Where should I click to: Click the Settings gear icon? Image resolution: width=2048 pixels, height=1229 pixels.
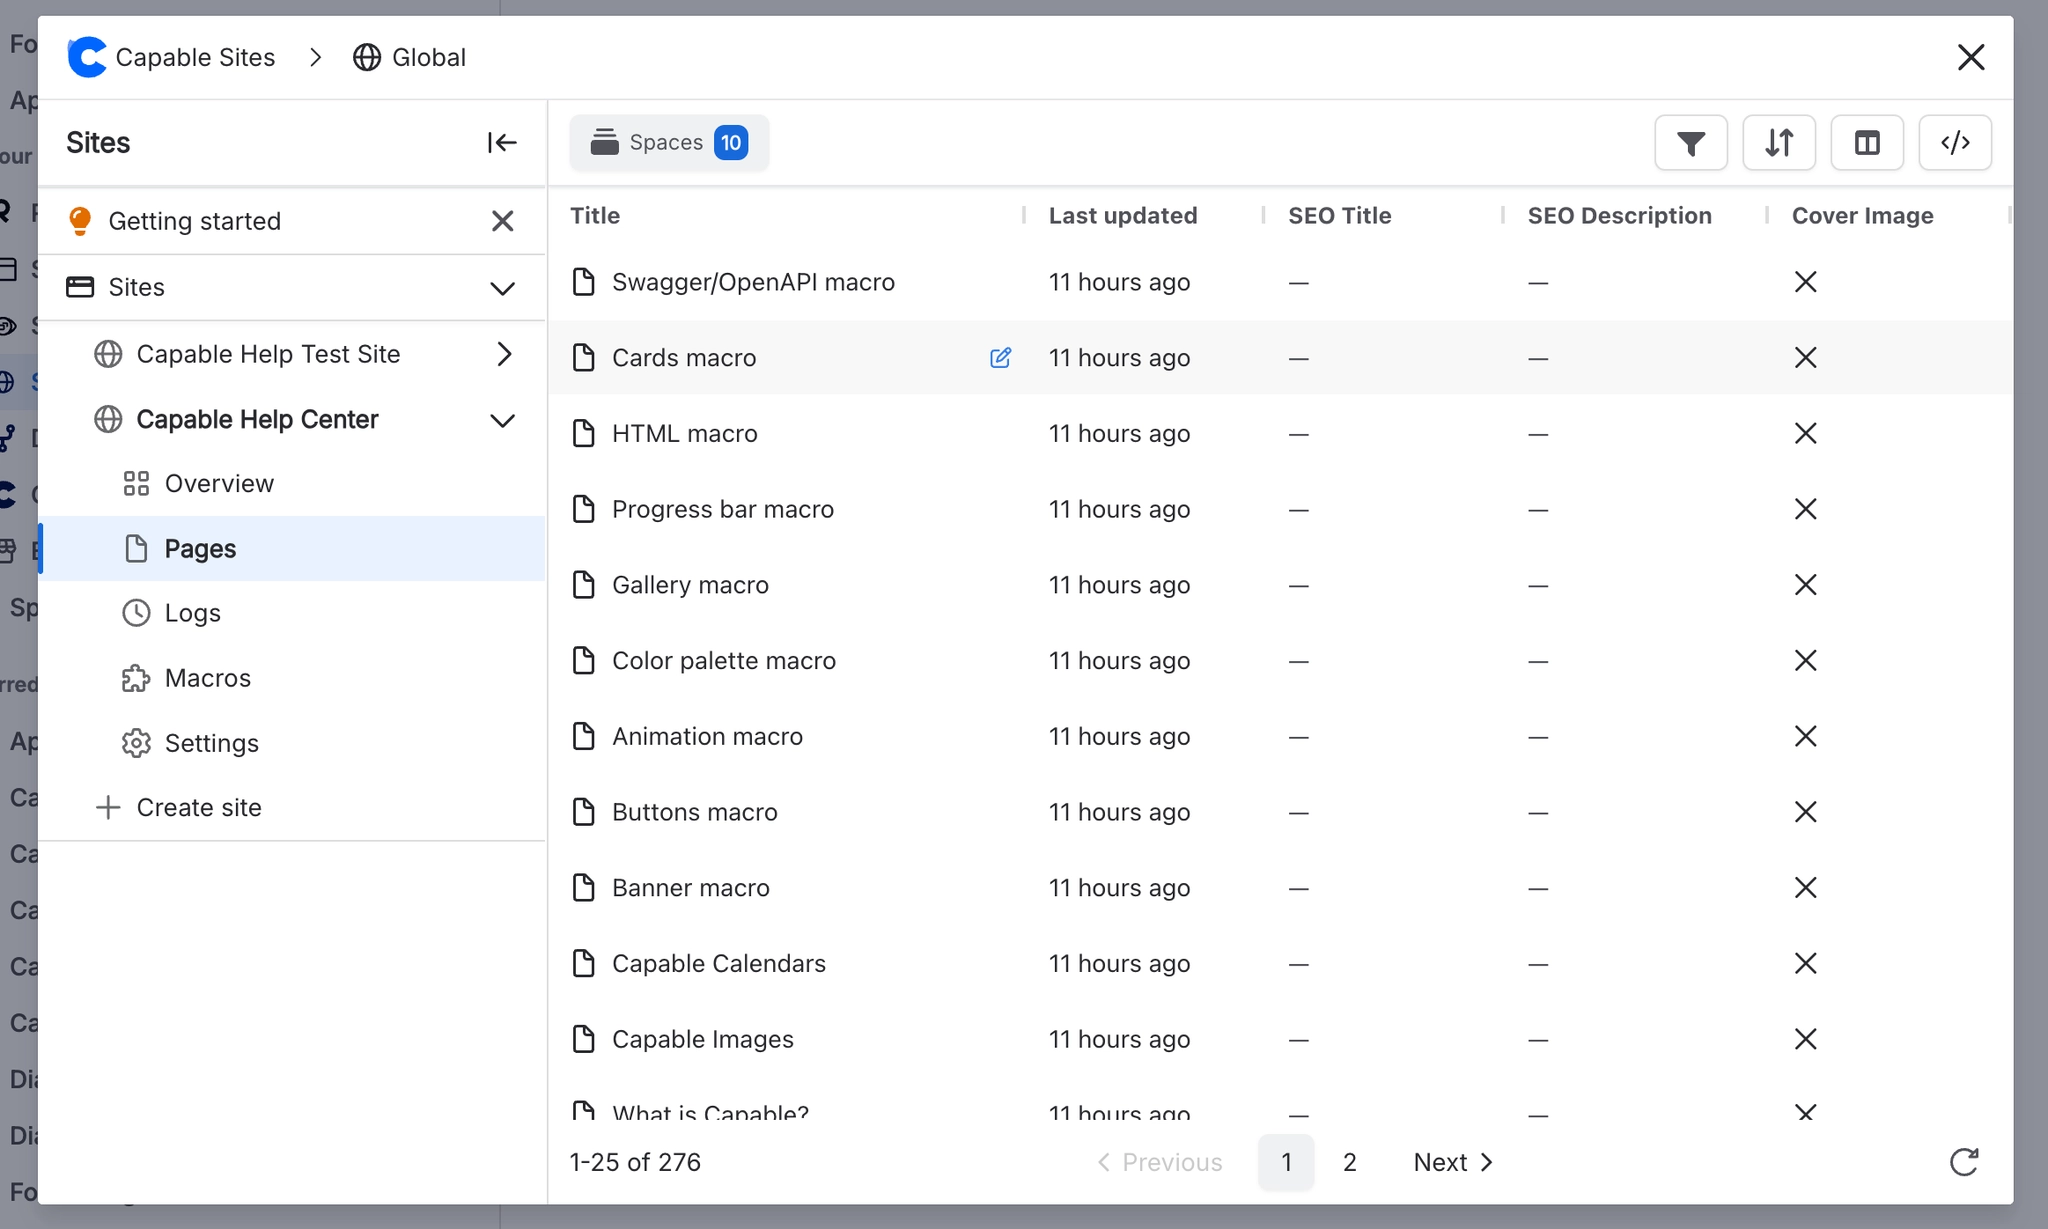pos(136,743)
